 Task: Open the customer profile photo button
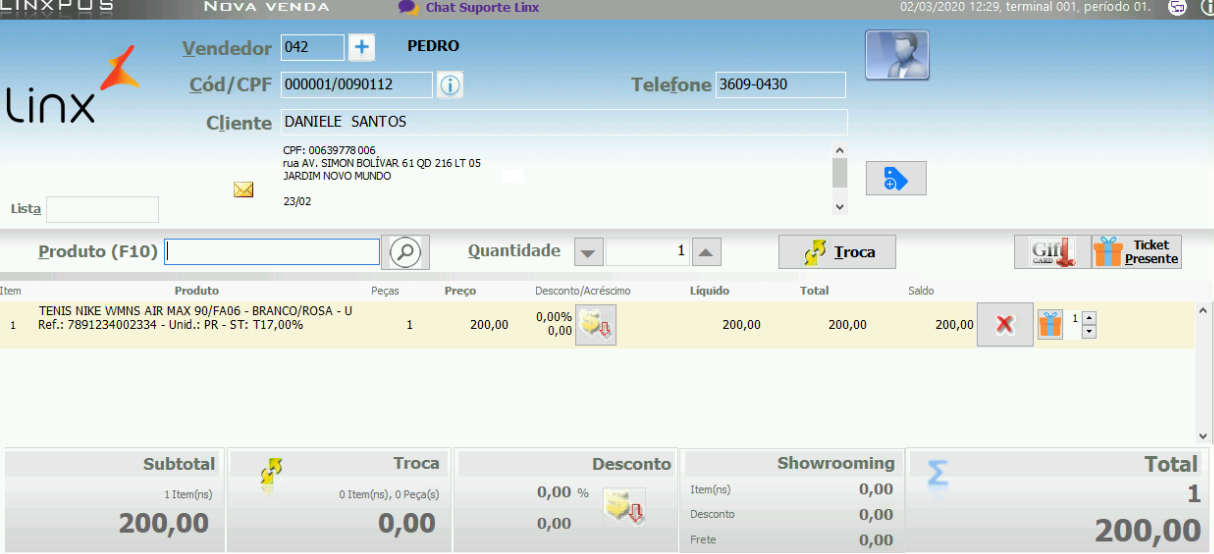897,55
